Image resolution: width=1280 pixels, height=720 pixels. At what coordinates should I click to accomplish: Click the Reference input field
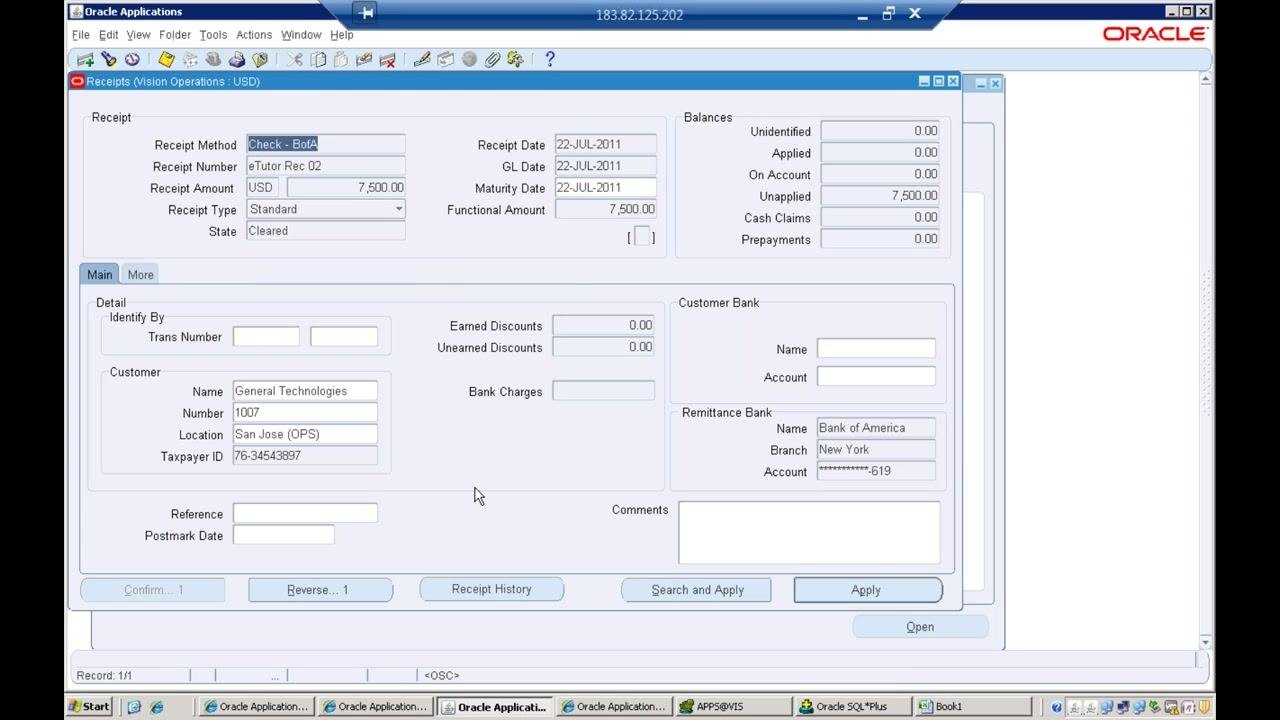(x=305, y=514)
